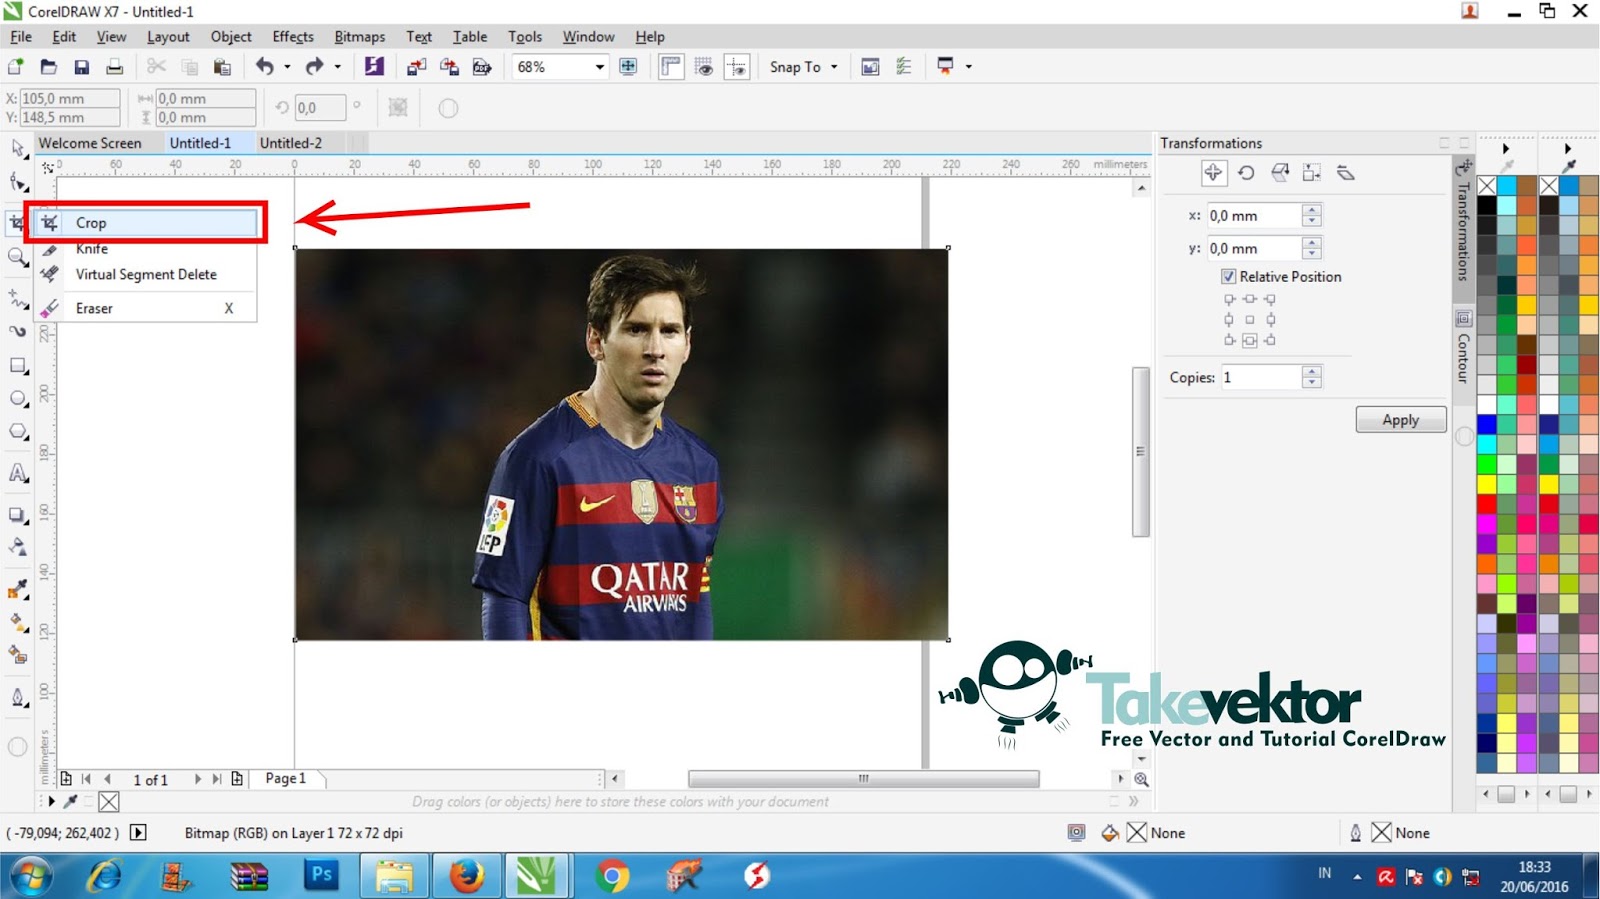Switch to the Welcome Screen tab

90,143
